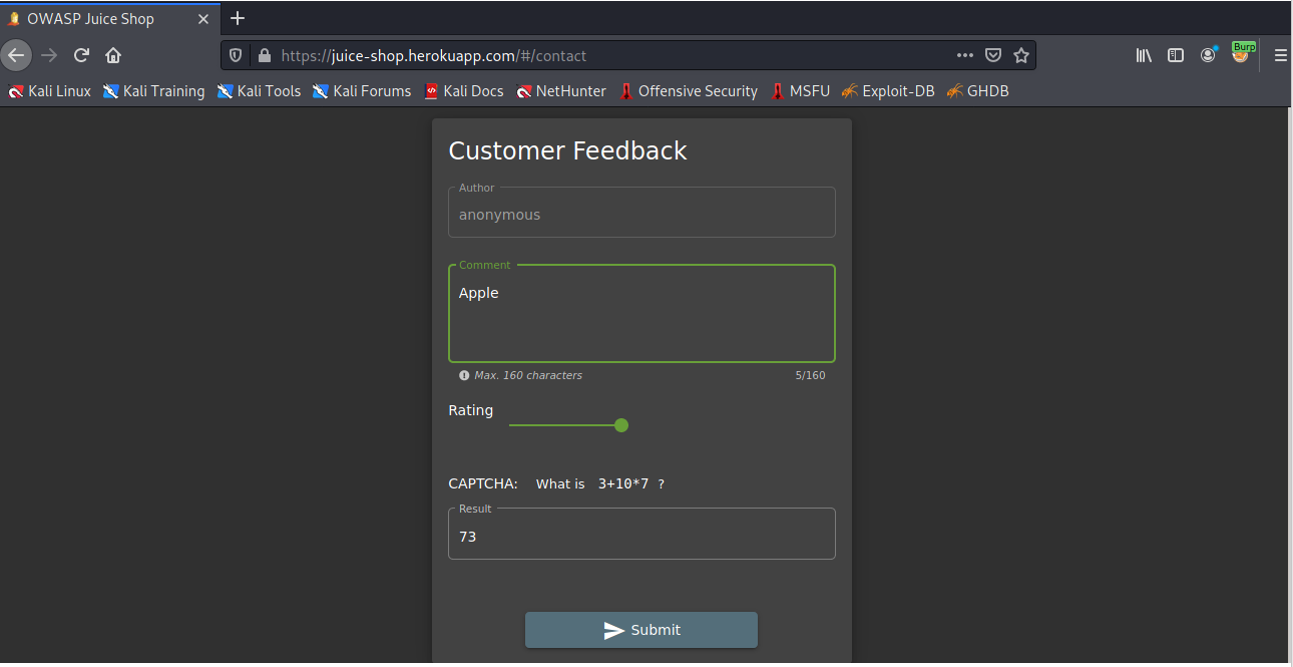1293x667 pixels.
Task: Open the GHDB bookmark
Action: point(977,91)
